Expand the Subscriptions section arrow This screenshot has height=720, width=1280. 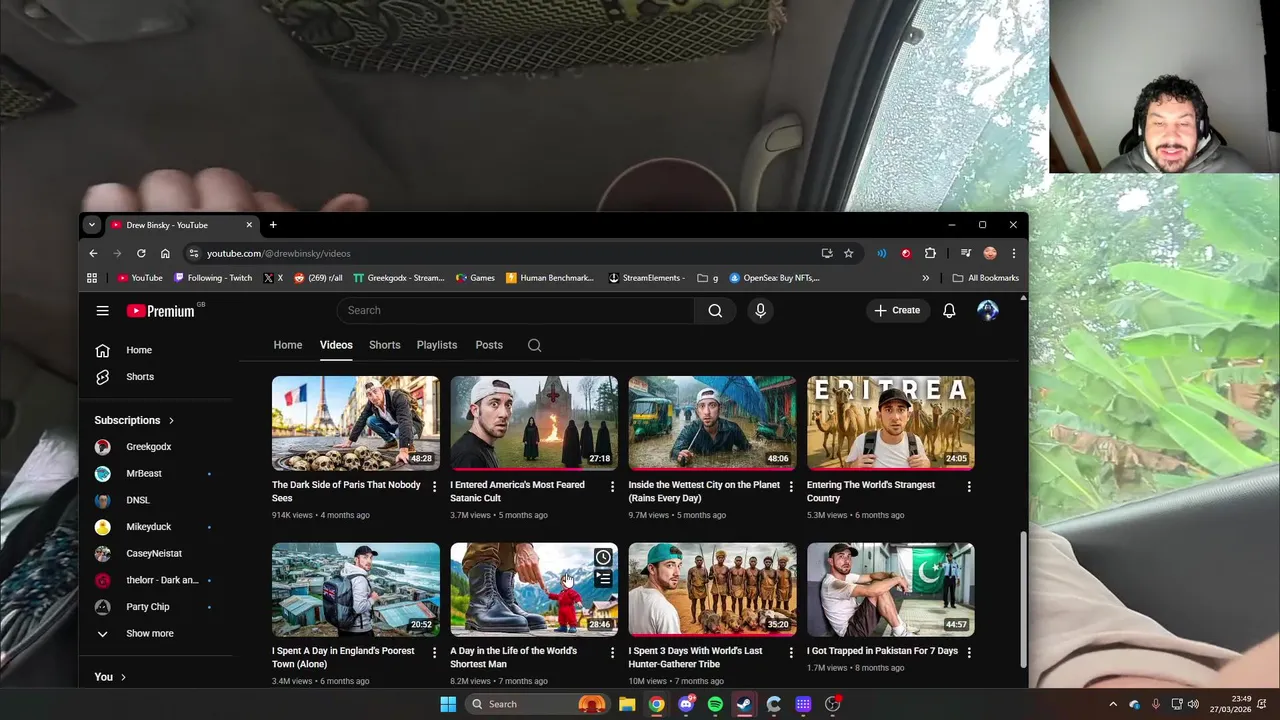point(171,421)
